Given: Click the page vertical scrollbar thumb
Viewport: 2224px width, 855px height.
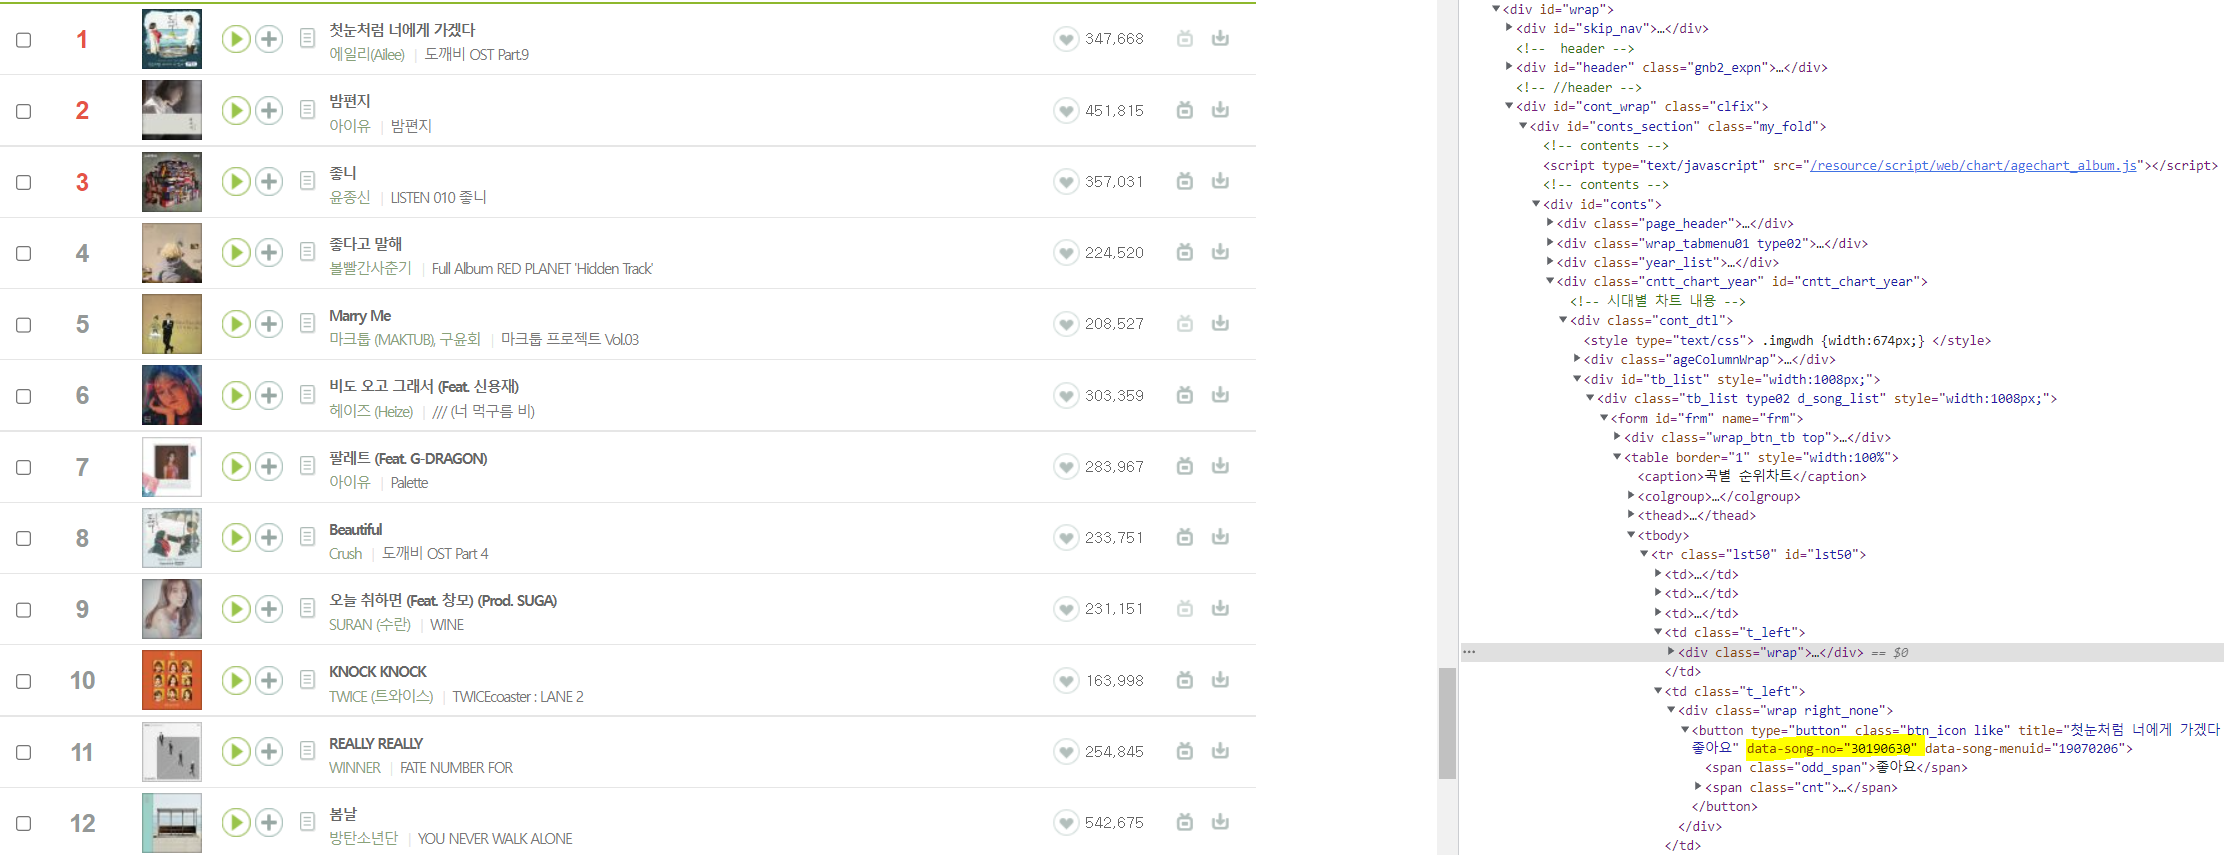Looking at the screenshot, I should point(1447,723).
